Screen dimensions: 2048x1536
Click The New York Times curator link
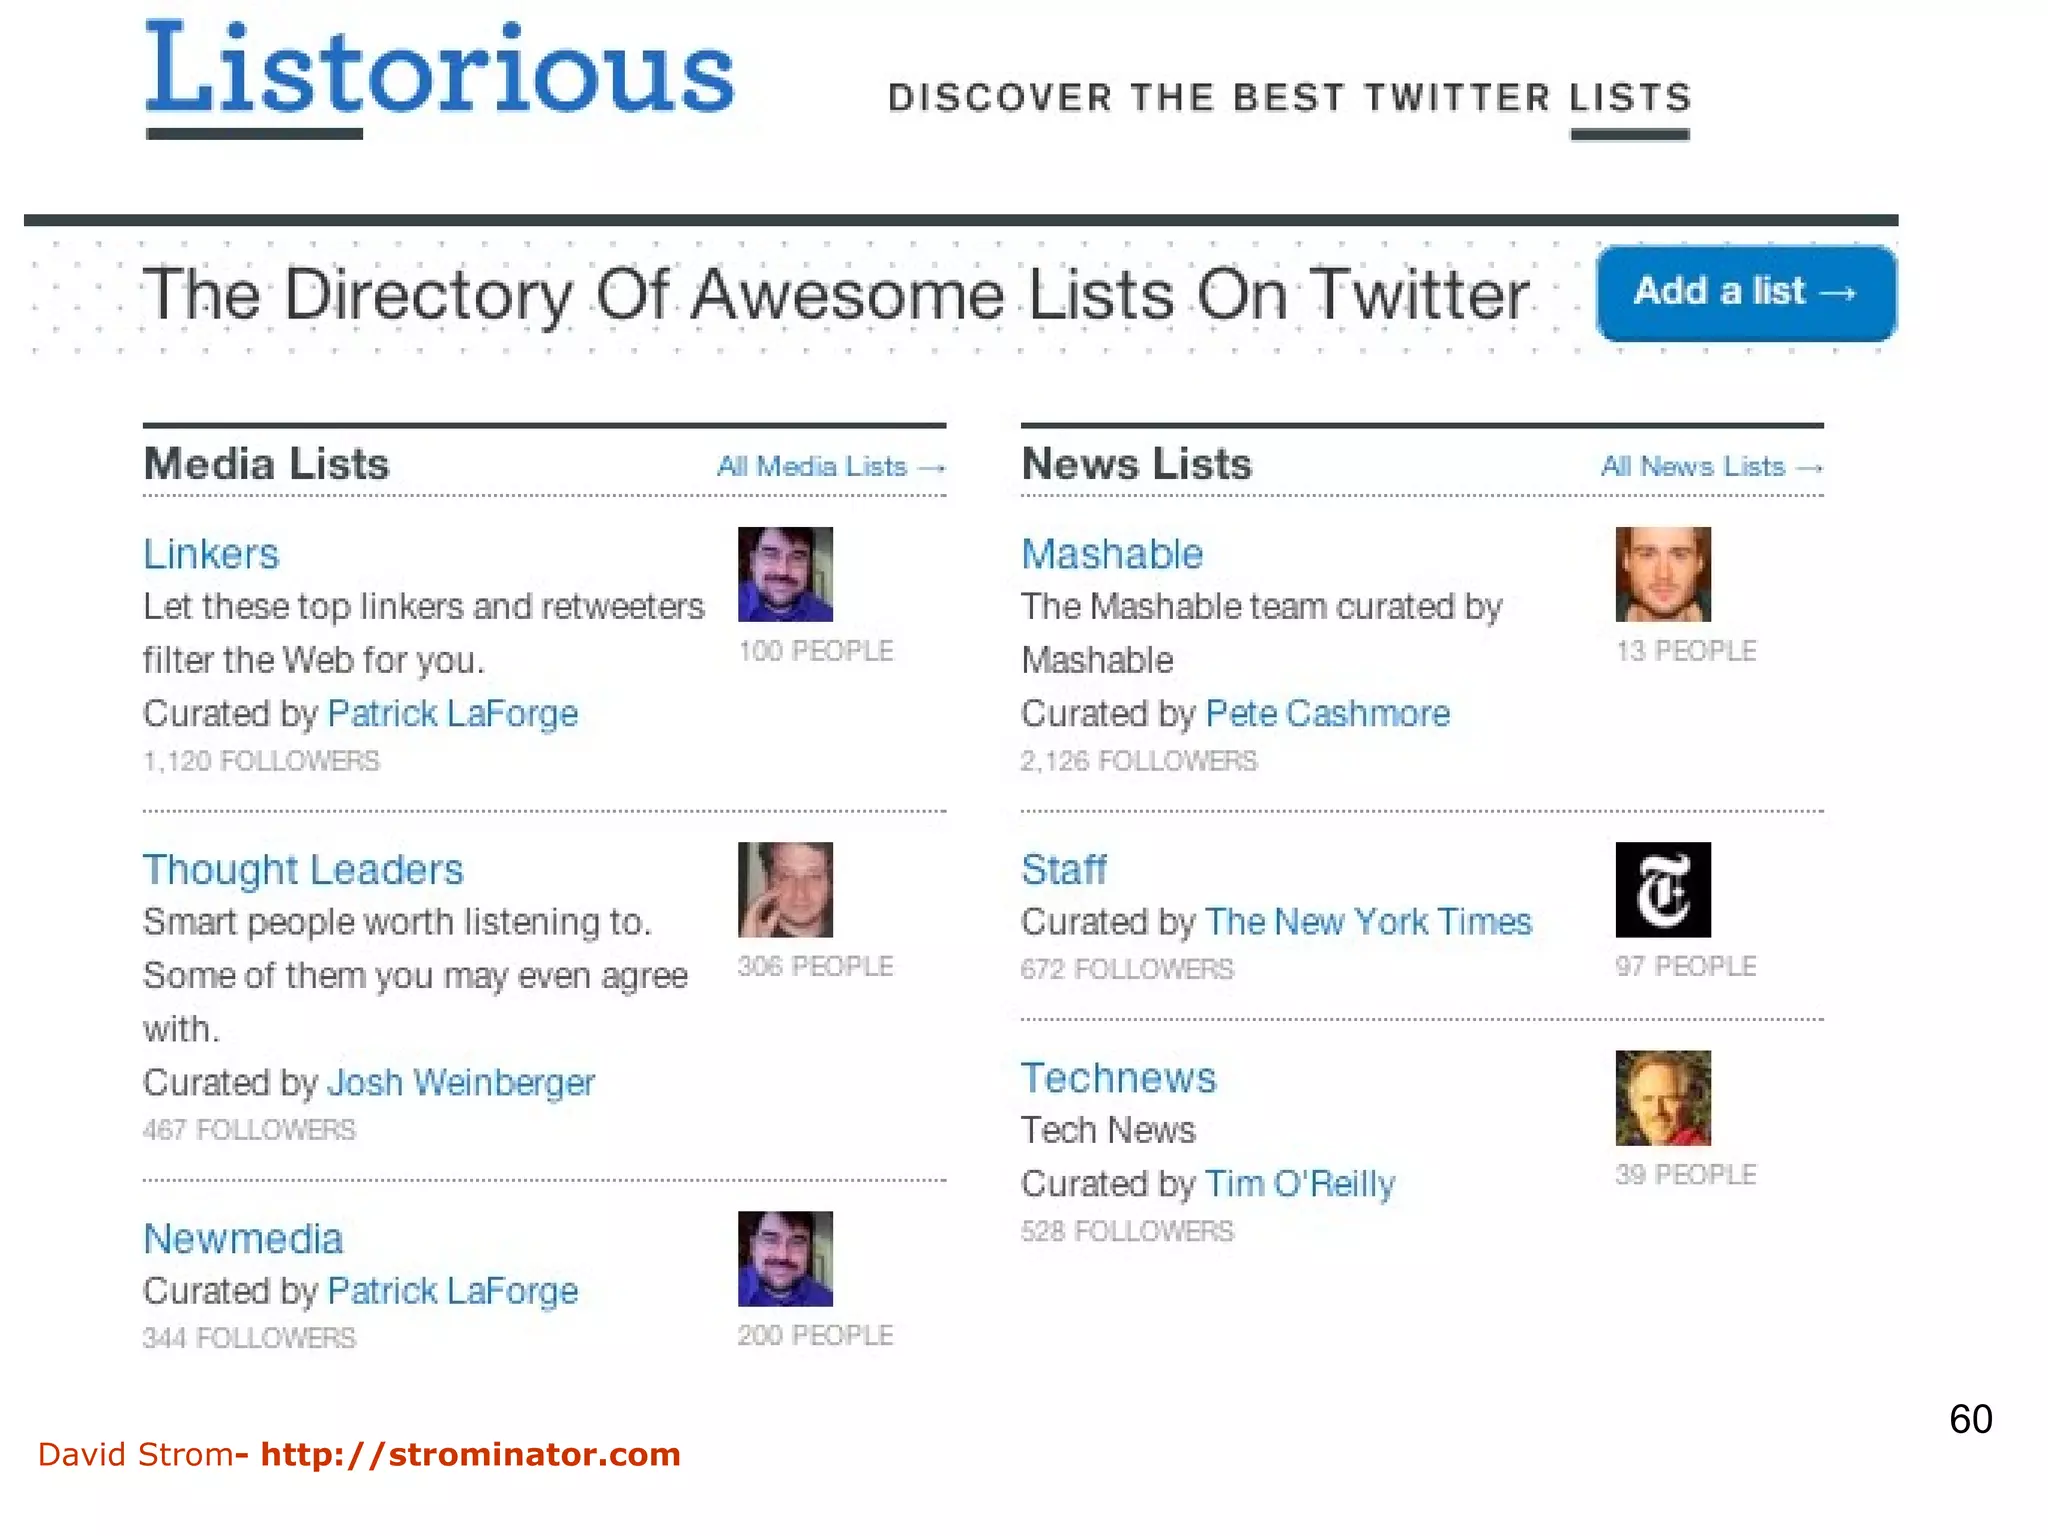click(1368, 921)
